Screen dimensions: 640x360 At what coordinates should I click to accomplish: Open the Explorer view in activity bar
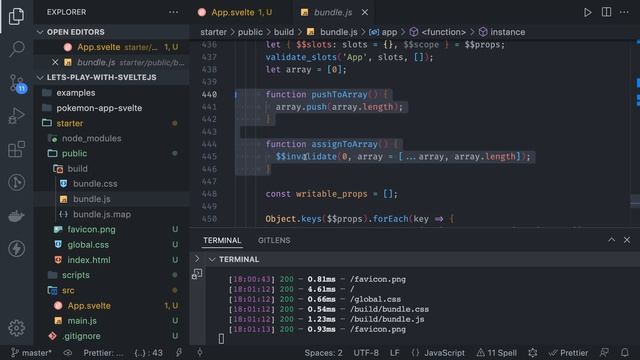click(x=16, y=16)
